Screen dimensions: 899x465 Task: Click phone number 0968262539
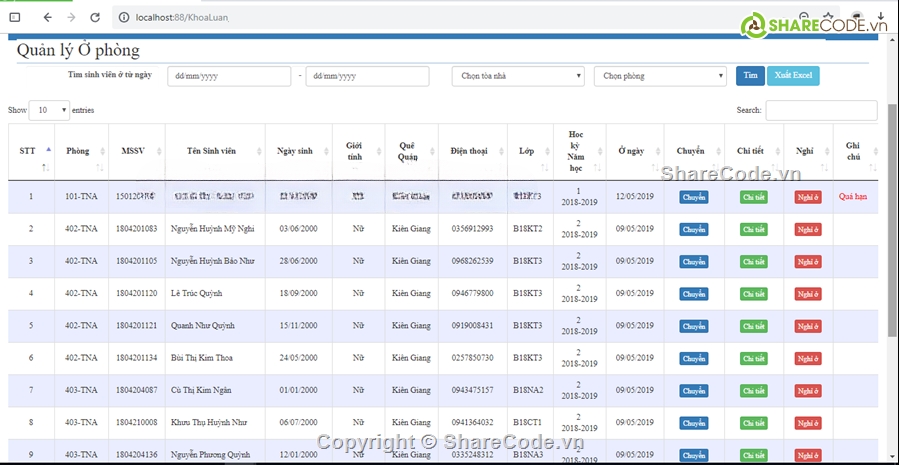pos(472,261)
